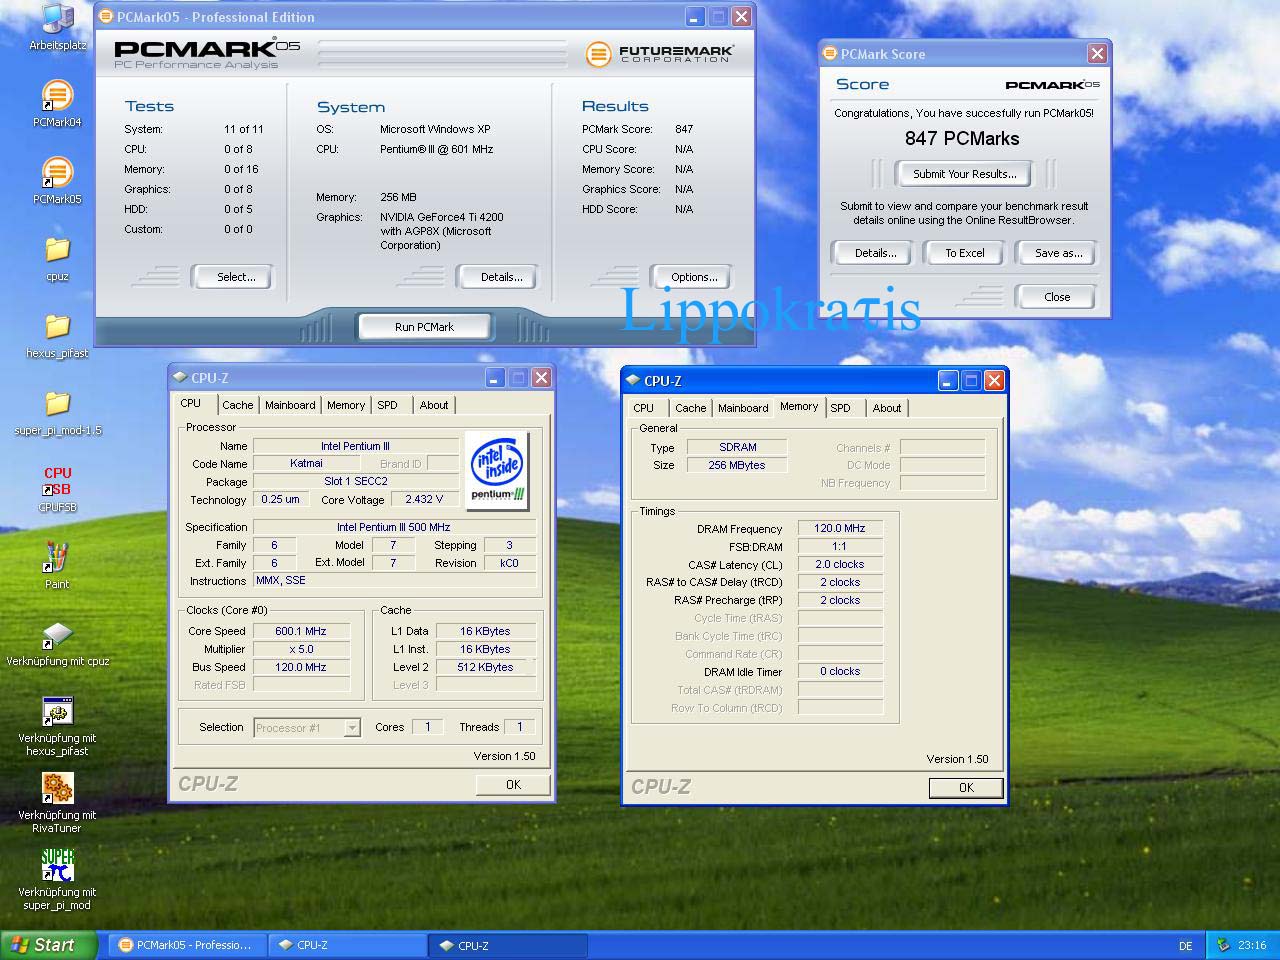
Task: Open the hexus_pifast folder icon
Action: coord(57,336)
